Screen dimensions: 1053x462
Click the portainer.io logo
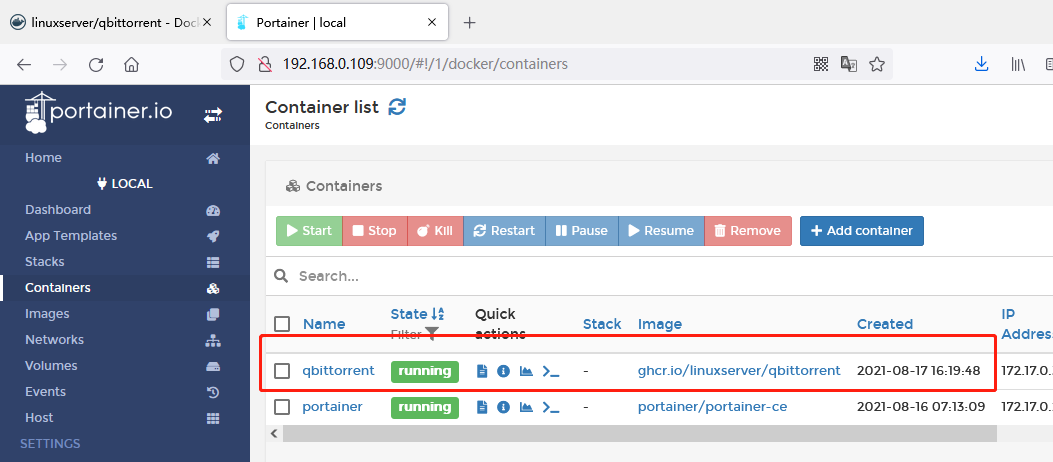[x=99, y=111]
